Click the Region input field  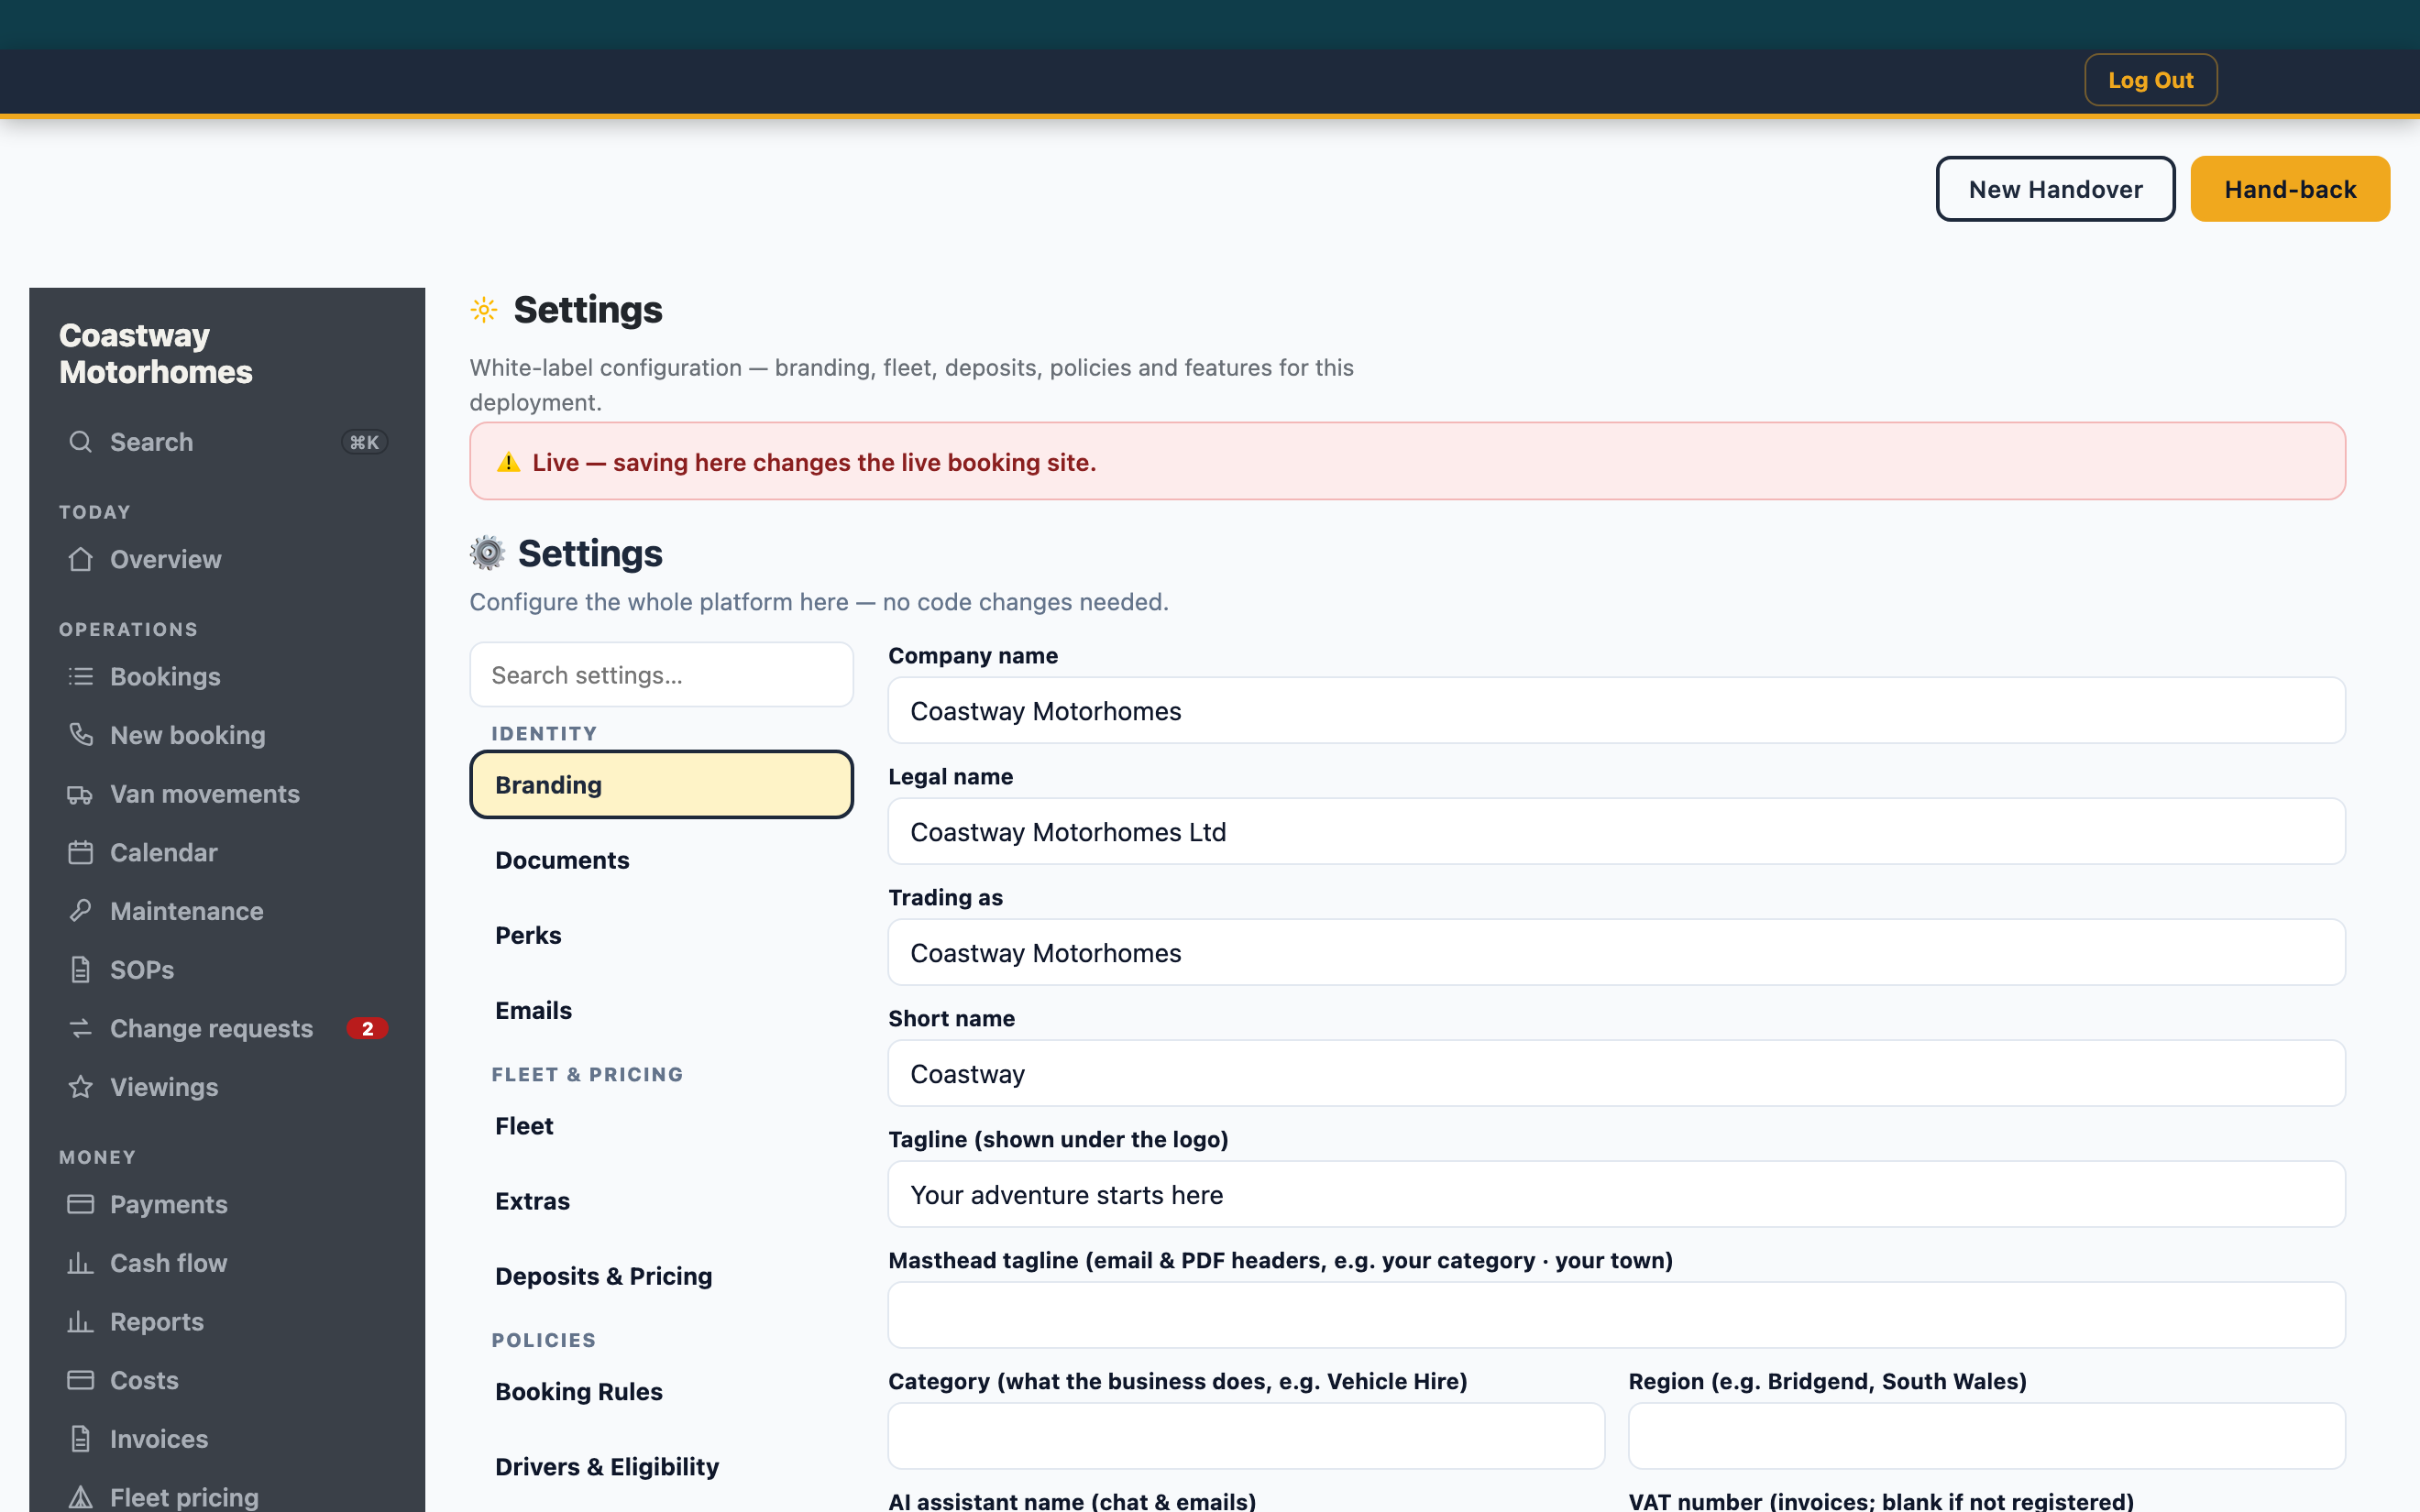(x=1986, y=1437)
